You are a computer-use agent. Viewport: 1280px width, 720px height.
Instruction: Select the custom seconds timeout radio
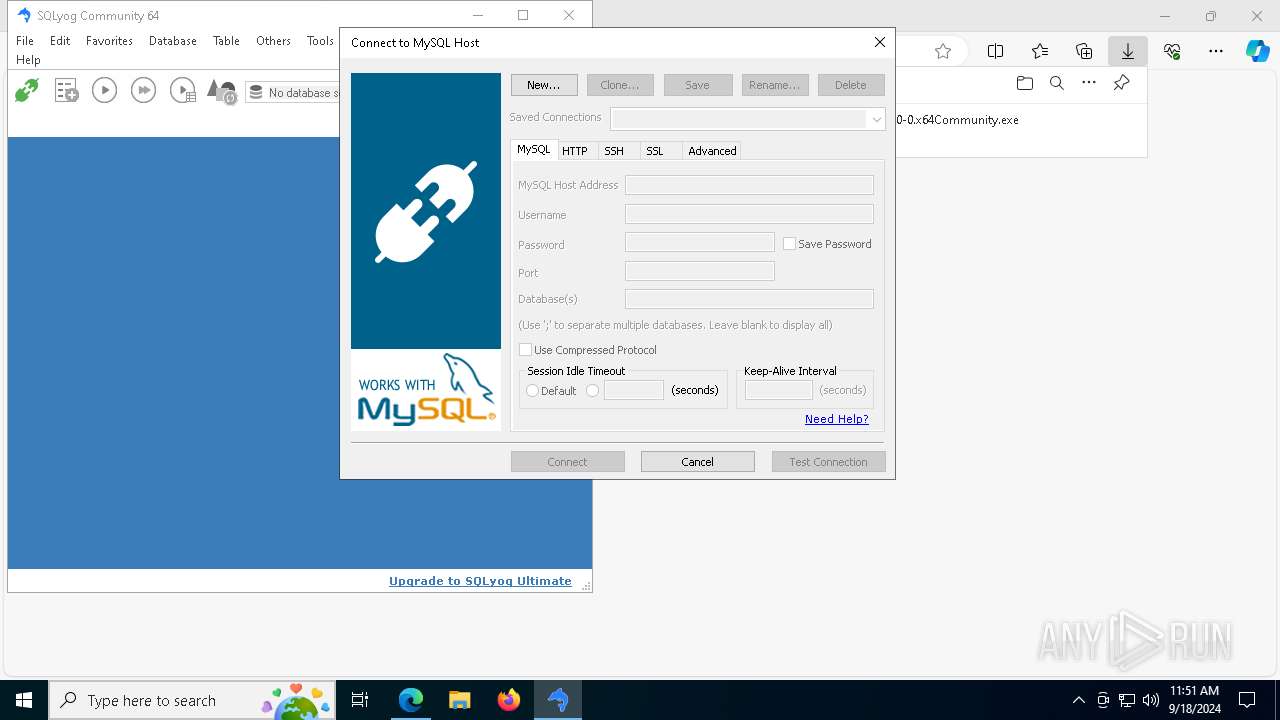(x=593, y=391)
